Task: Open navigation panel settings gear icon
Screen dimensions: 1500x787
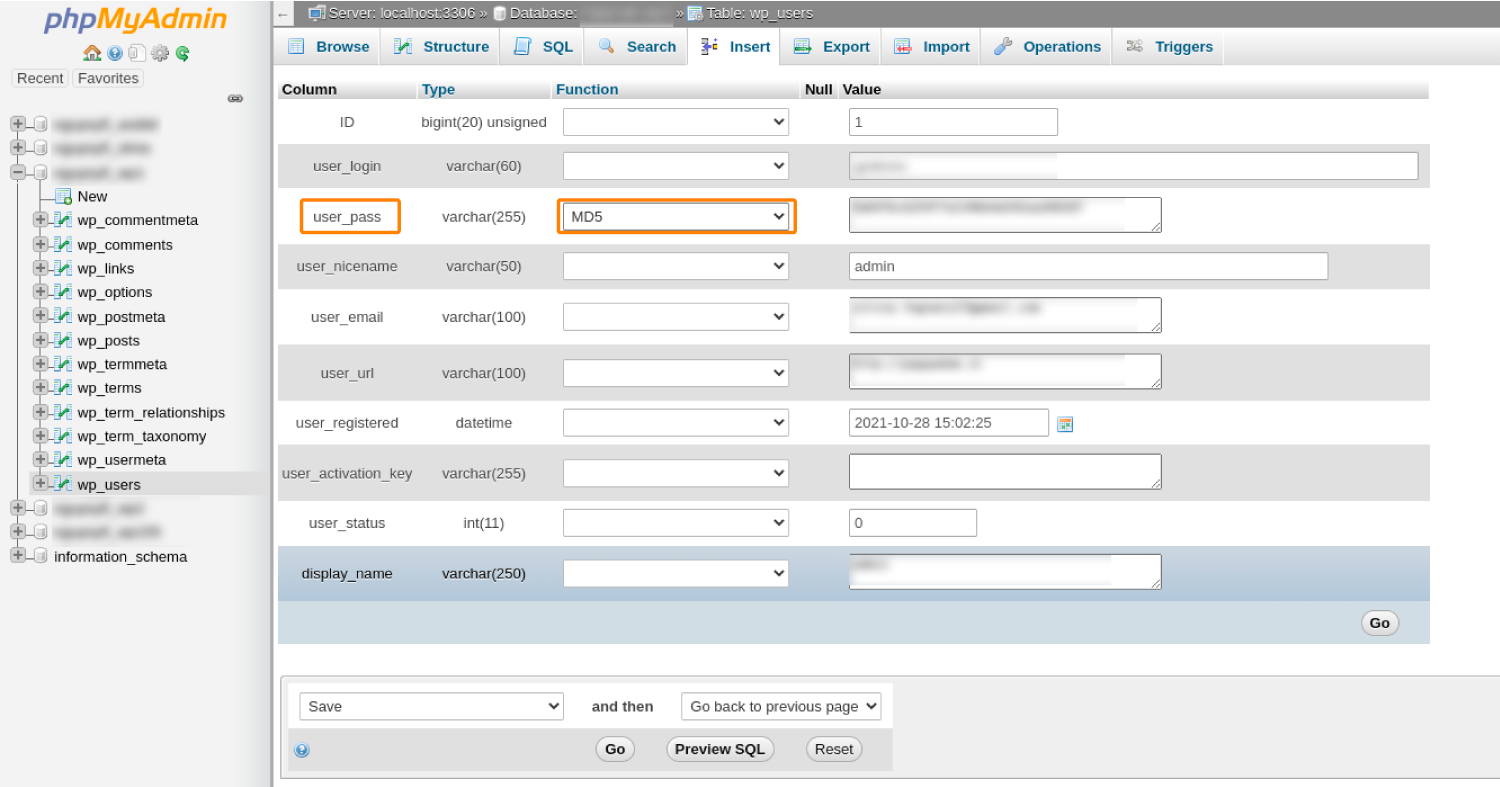Action: point(160,53)
